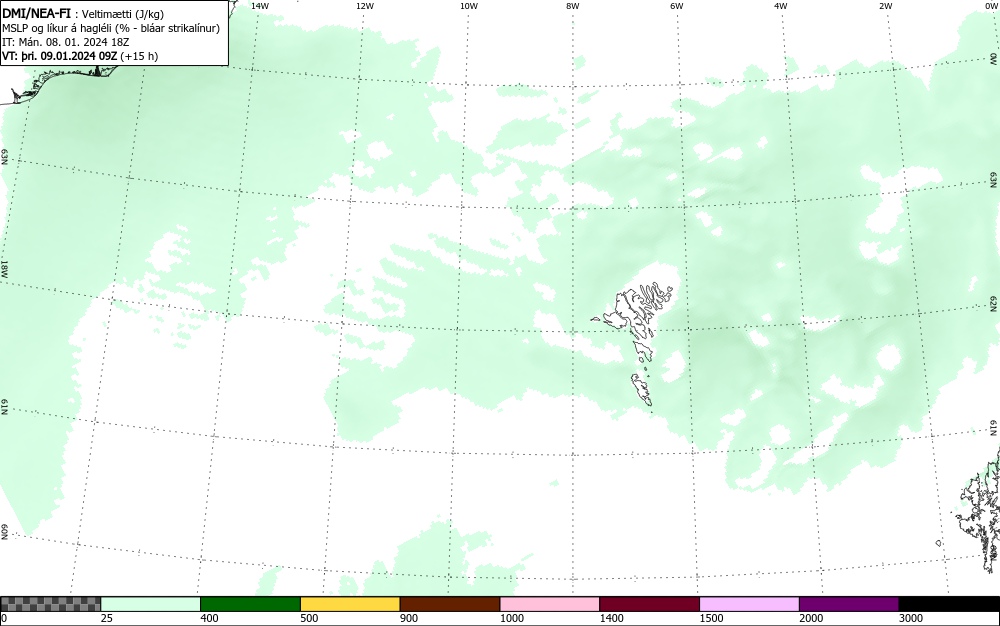Click the legend value 1000
Viewport: 1000px width, 626px height.
pyautogui.click(x=511, y=618)
